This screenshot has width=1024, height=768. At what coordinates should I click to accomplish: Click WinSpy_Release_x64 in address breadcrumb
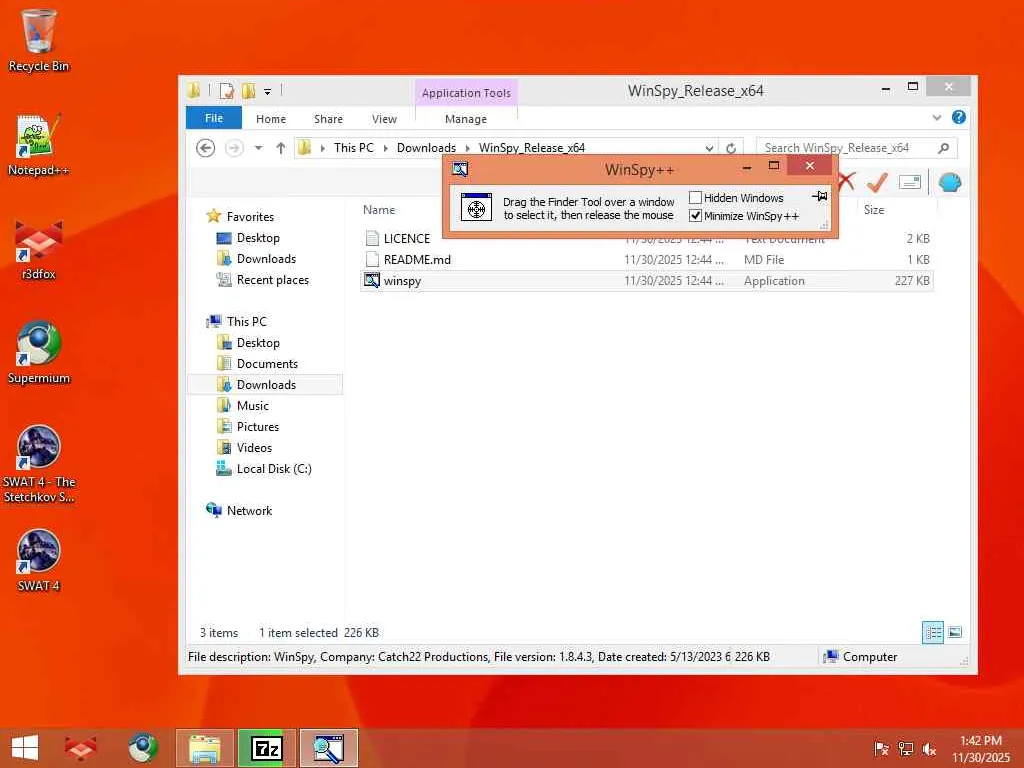click(532, 148)
